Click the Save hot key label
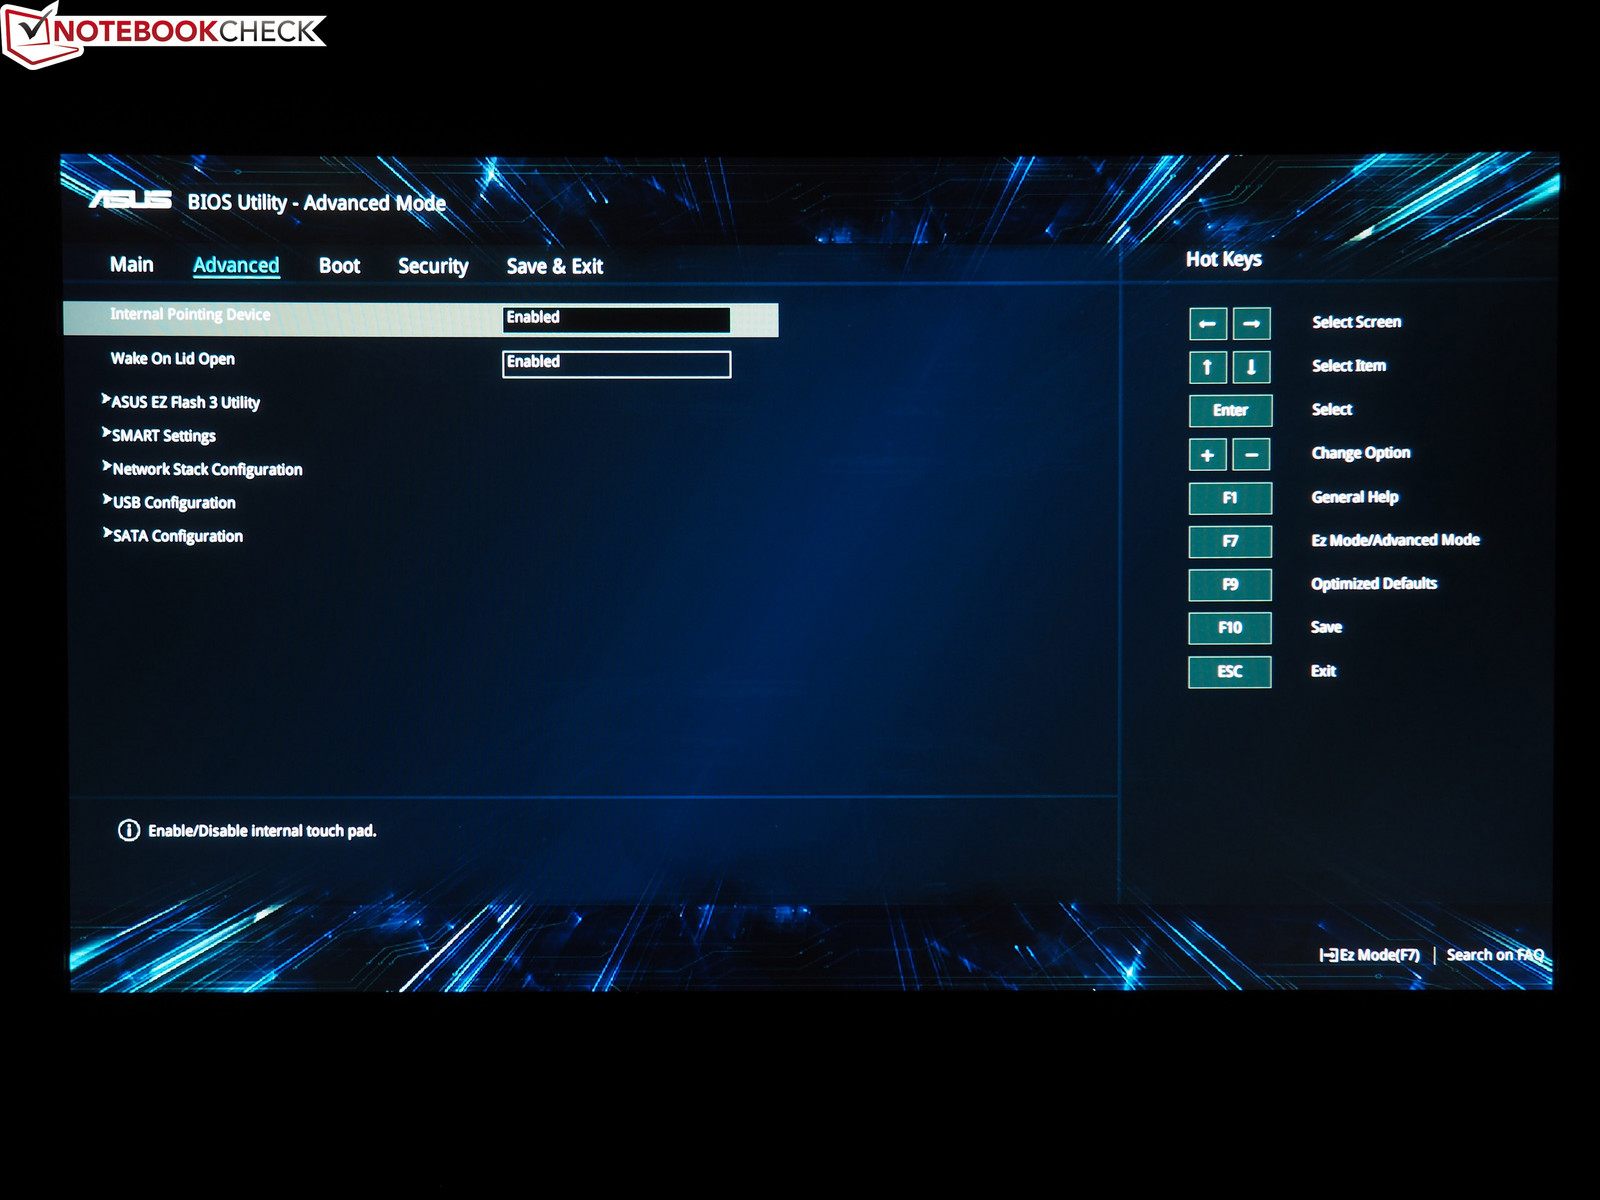 (x=1327, y=628)
